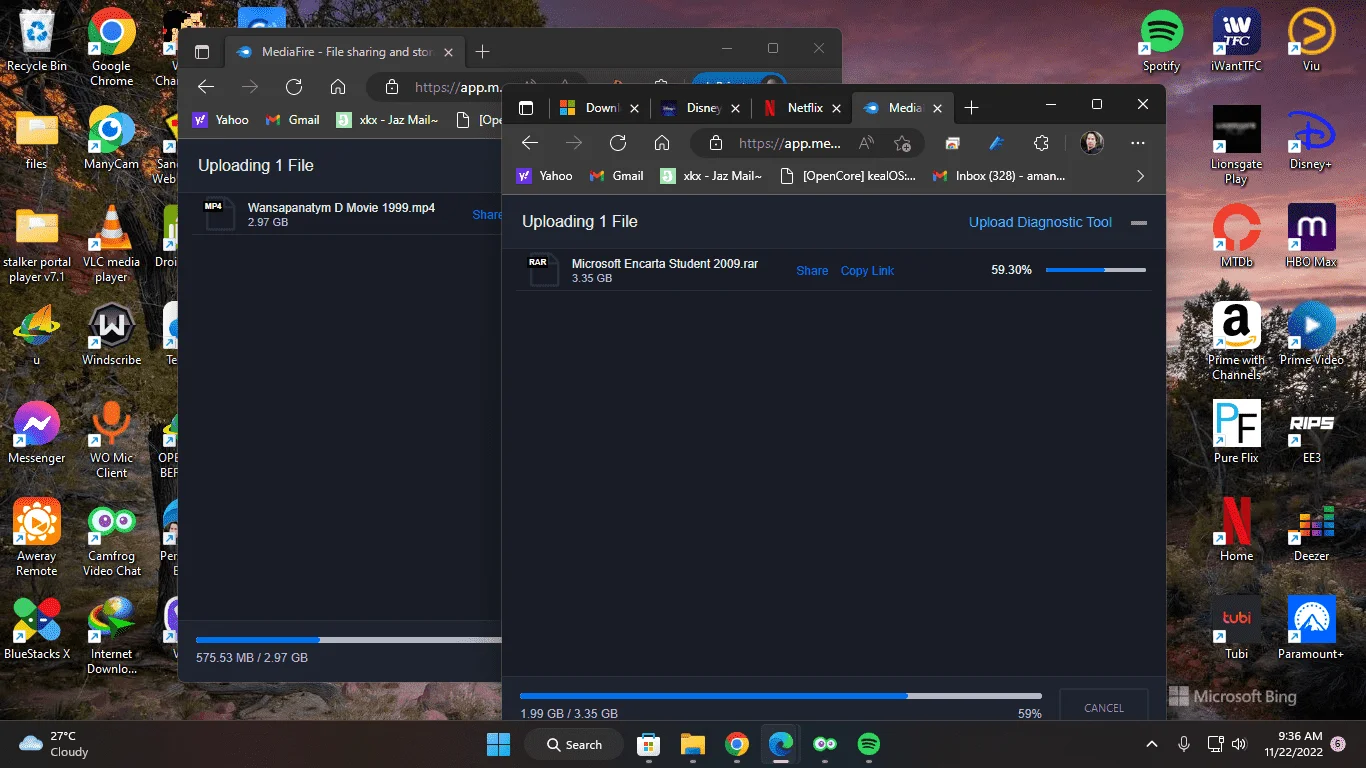View site info lock icon in front window
1366x768 pixels.
pyautogui.click(x=715, y=143)
